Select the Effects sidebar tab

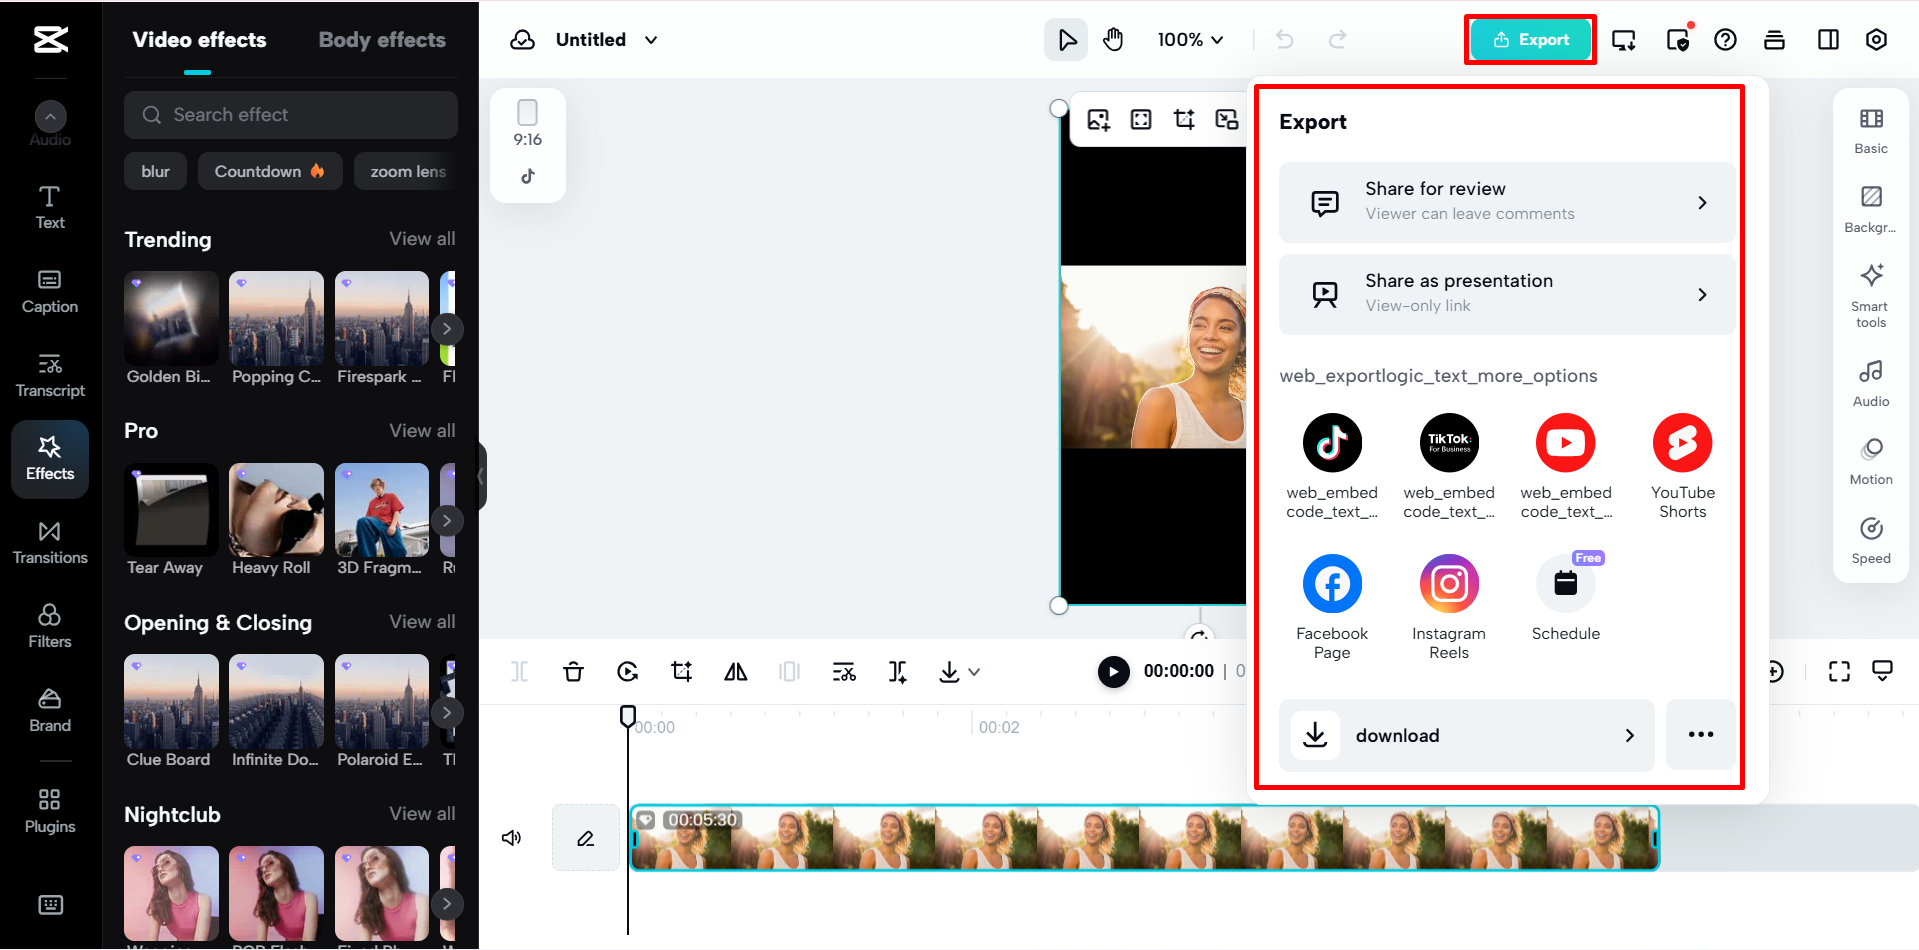click(x=50, y=459)
